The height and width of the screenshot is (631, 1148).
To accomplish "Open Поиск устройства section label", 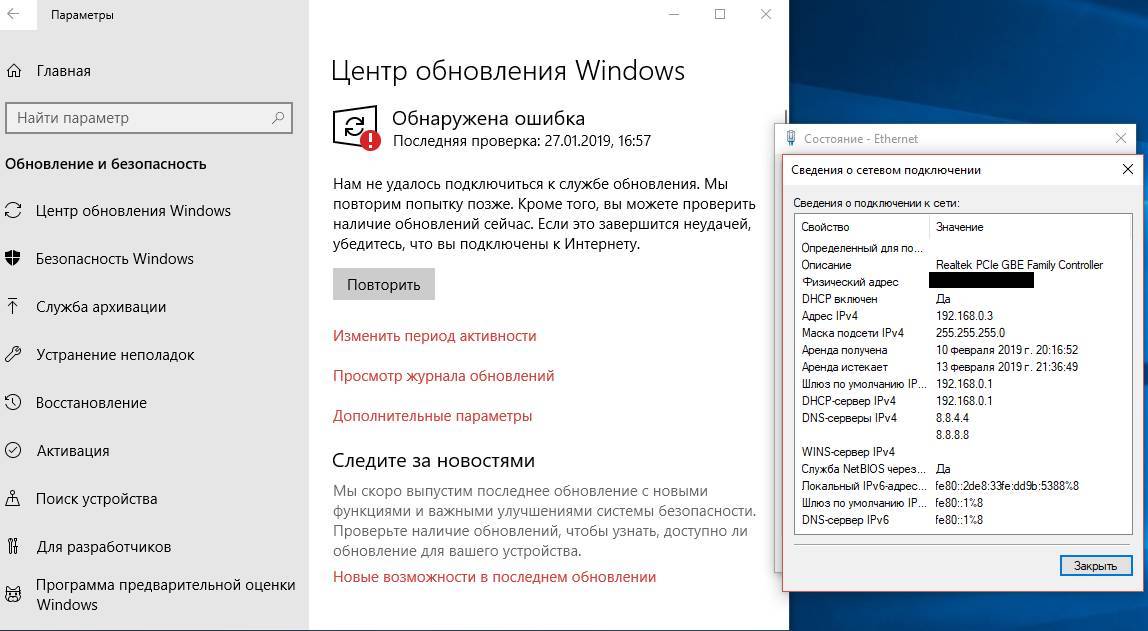I will tap(97, 499).
